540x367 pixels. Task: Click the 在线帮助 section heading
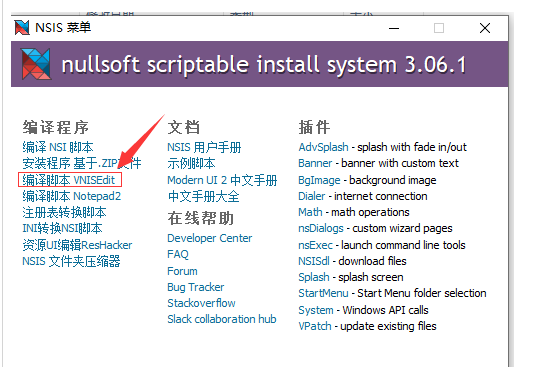coord(201,218)
